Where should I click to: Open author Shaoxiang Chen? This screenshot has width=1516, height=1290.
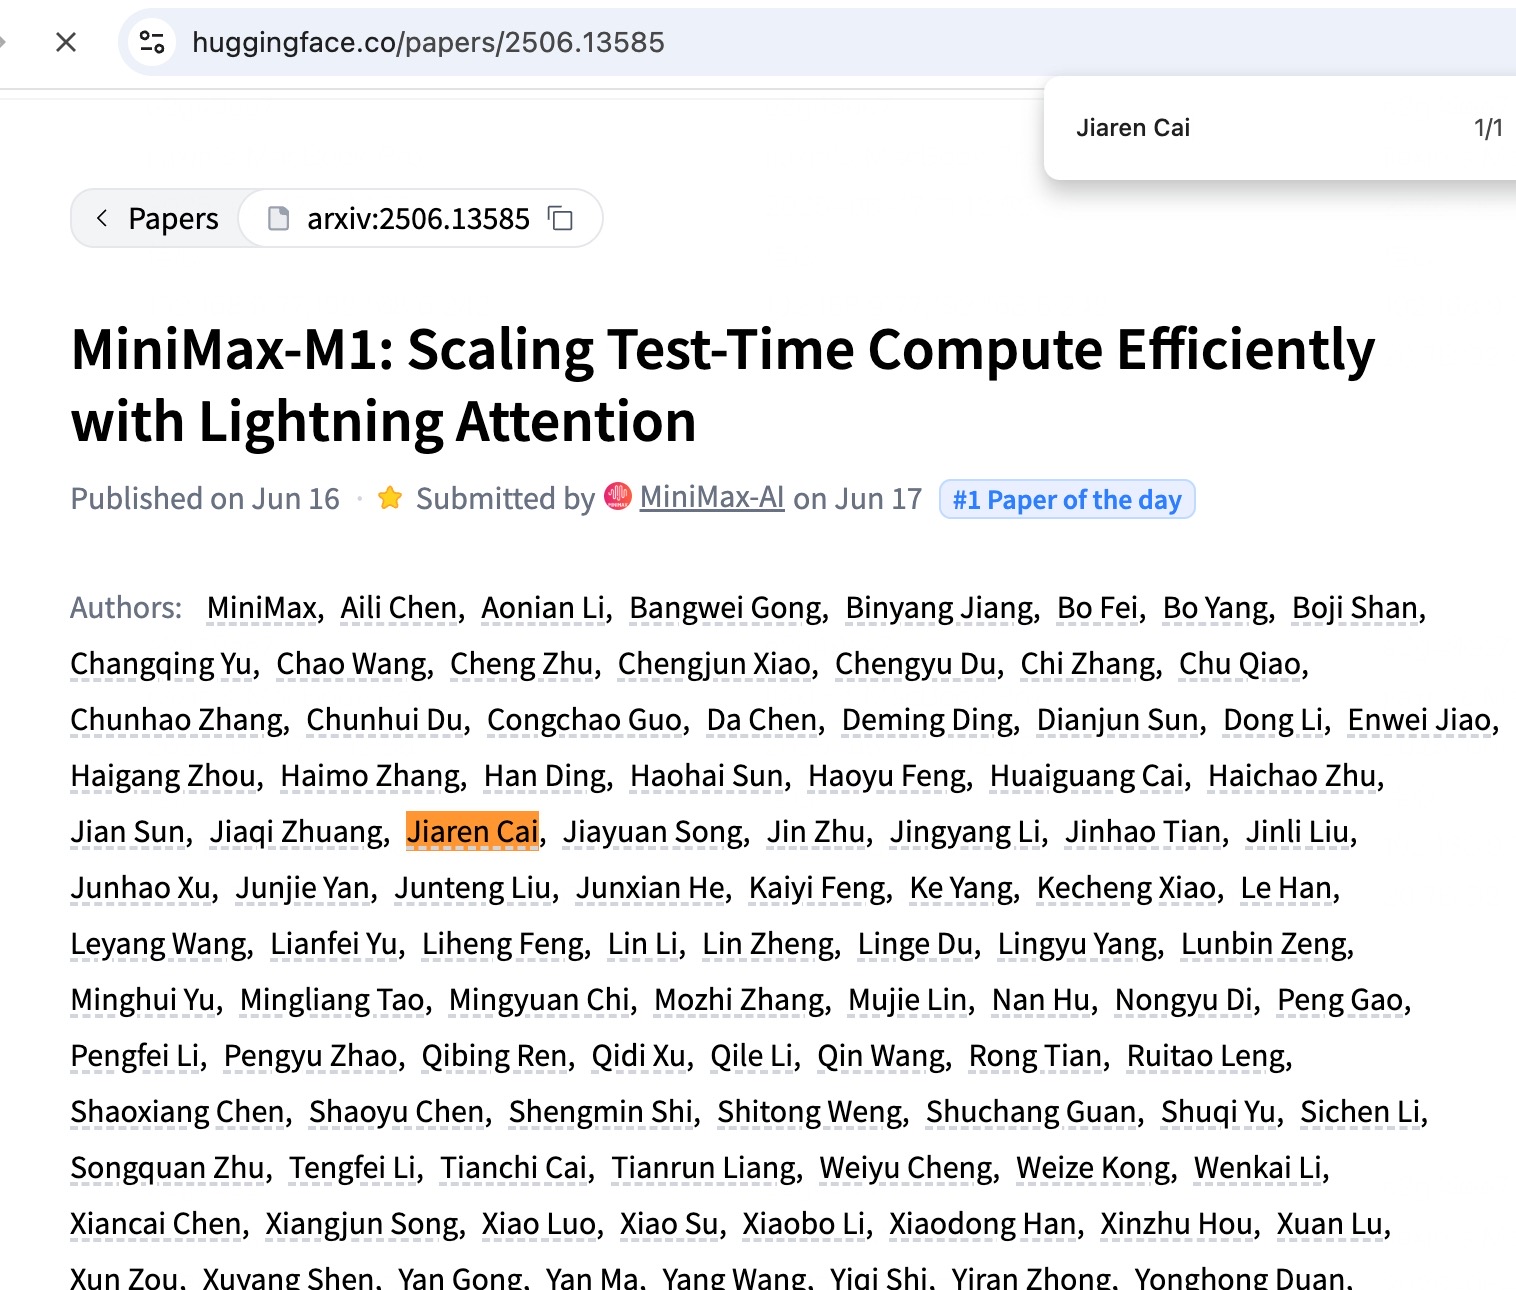(x=177, y=1112)
